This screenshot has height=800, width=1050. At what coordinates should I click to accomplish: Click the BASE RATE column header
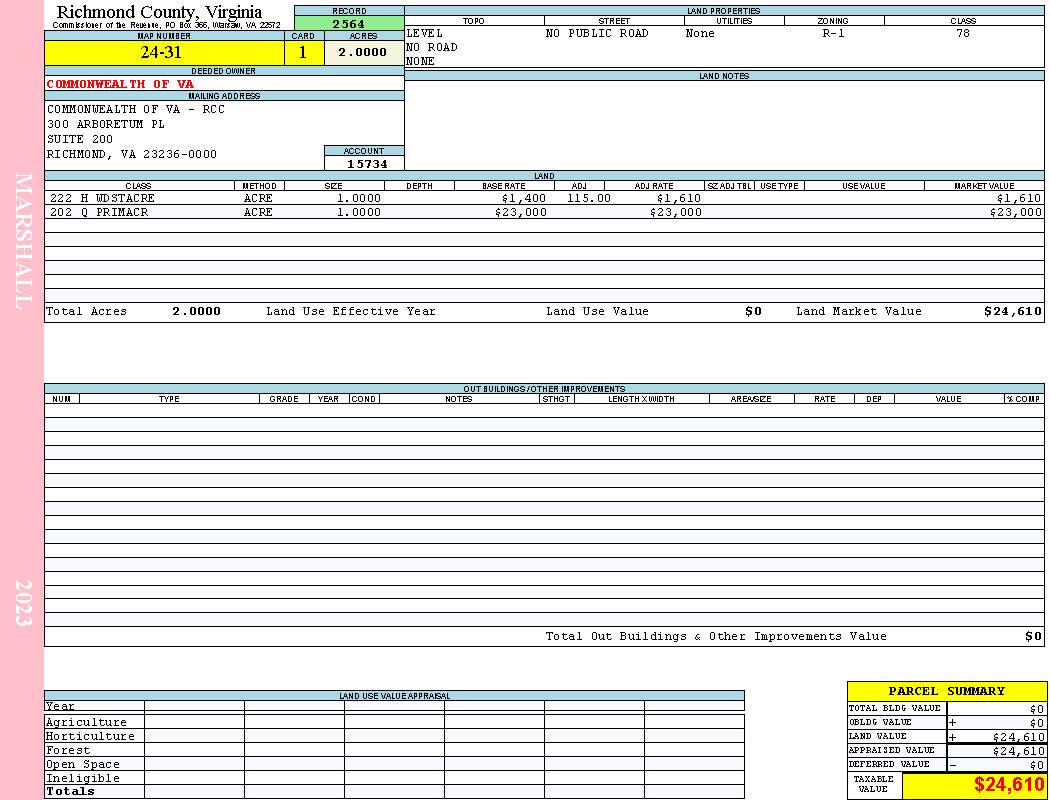(x=504, y=186)
